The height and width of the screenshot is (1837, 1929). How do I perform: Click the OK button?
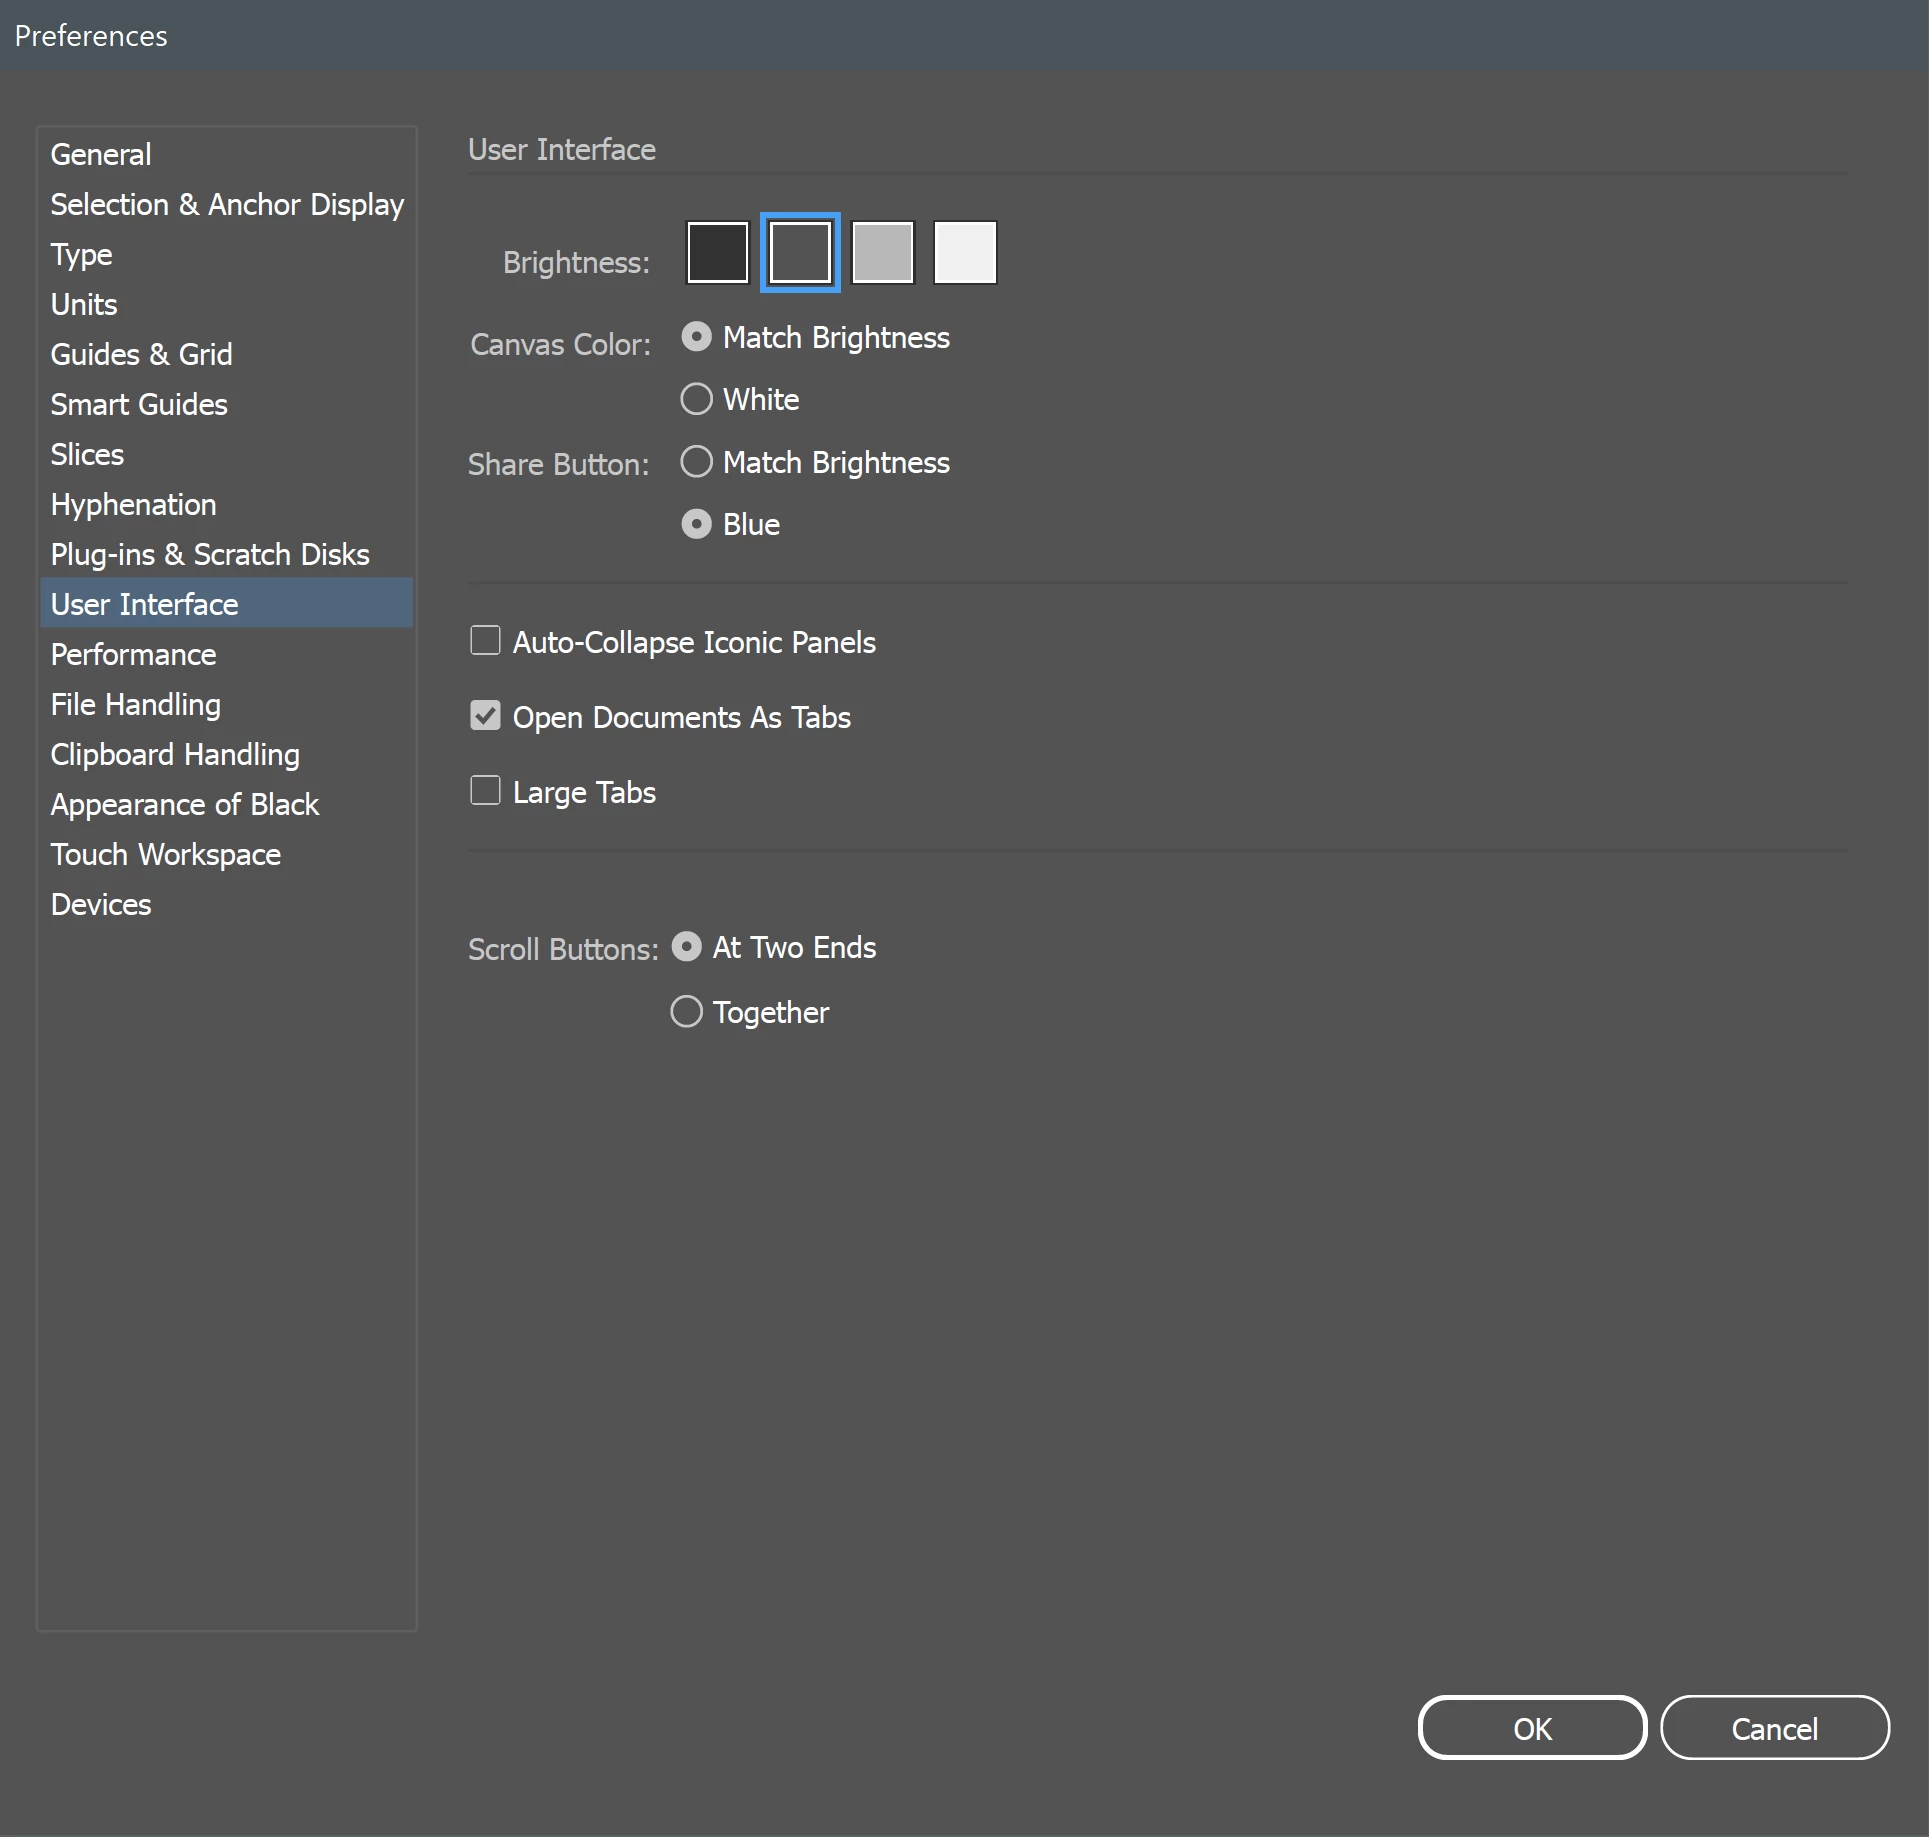(x=1531, y=1728)
